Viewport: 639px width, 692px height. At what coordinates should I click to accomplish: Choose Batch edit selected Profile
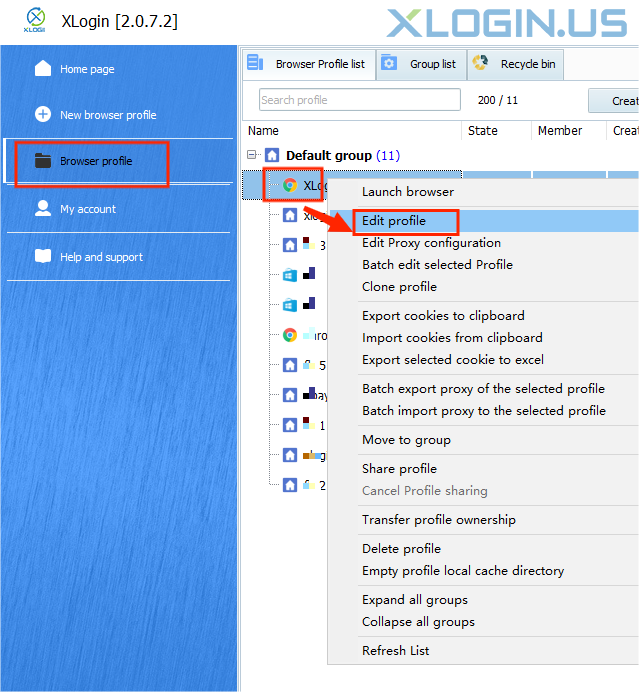pyautogui.click(x=437, y=265)
